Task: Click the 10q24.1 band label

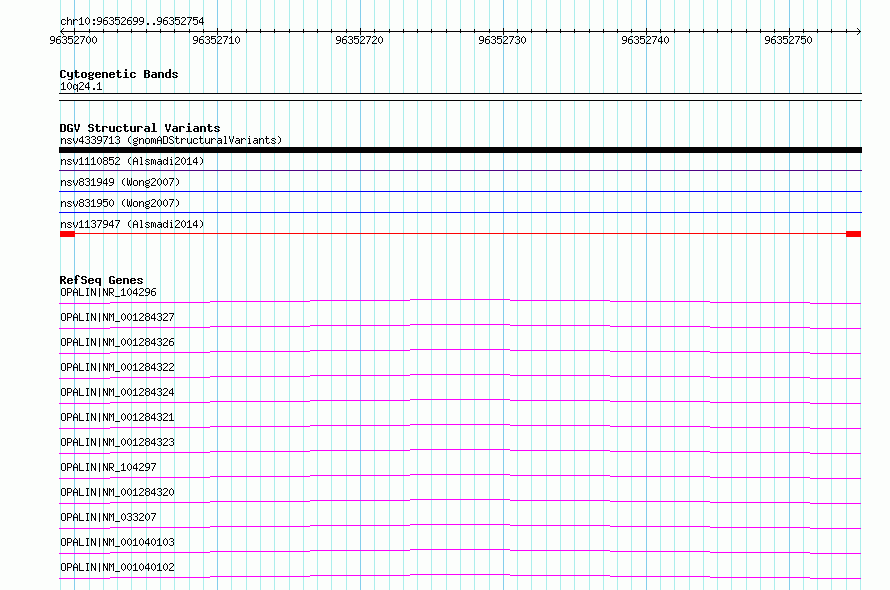Action: click(81, 86)
